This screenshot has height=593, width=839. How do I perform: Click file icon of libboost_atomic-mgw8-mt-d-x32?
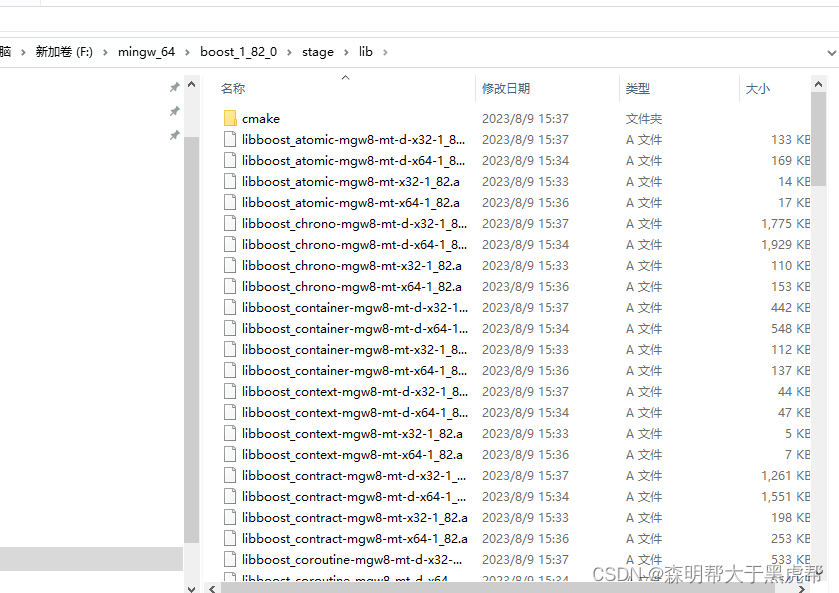tap(230, 139)
